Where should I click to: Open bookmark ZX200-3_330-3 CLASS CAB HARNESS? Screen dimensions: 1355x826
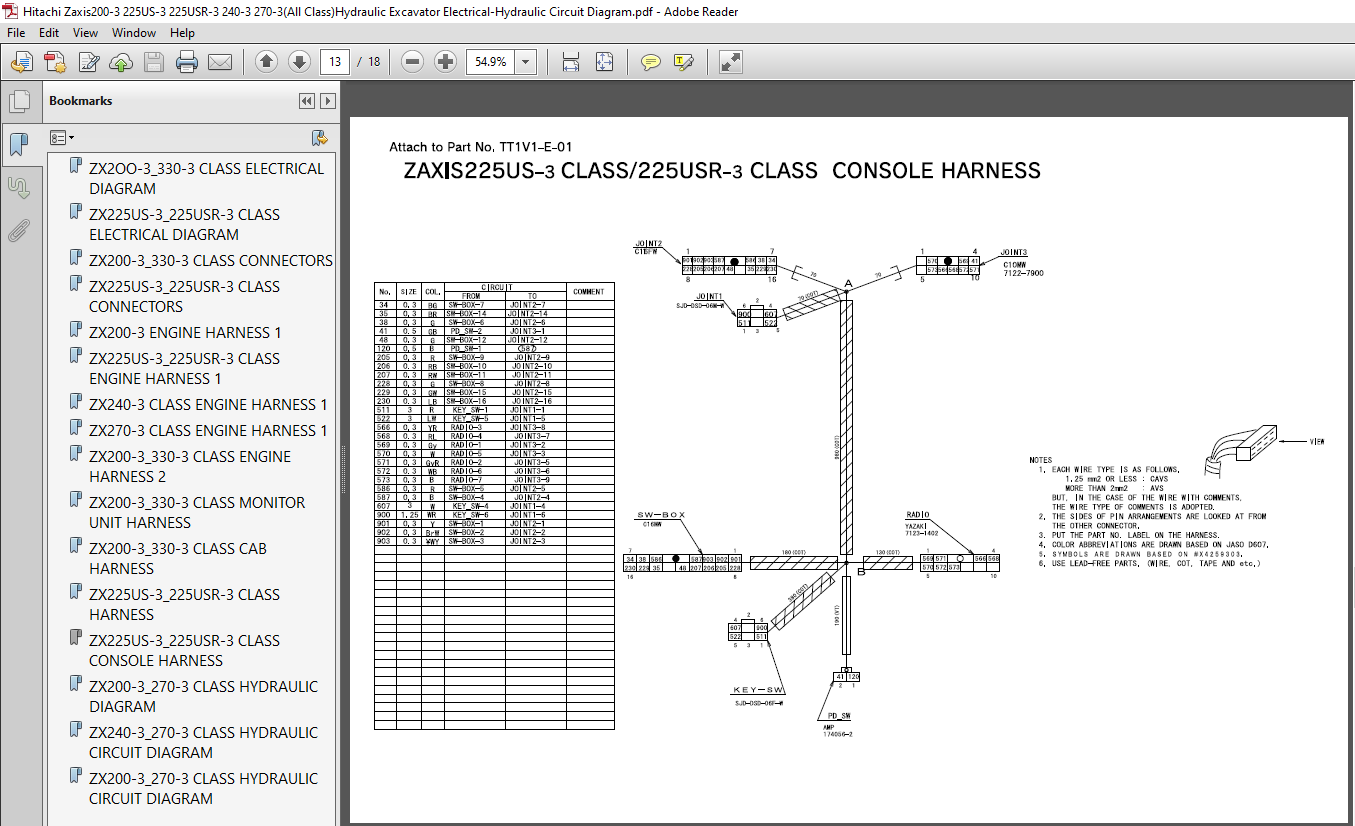(x=180, y=558)
